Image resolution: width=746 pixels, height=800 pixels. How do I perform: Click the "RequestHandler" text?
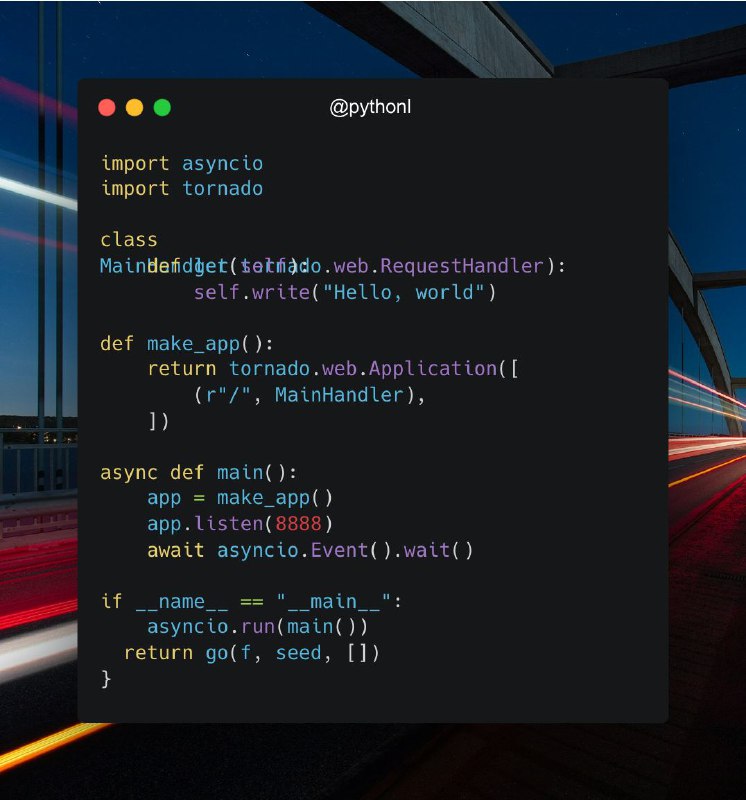click(461, 266)
